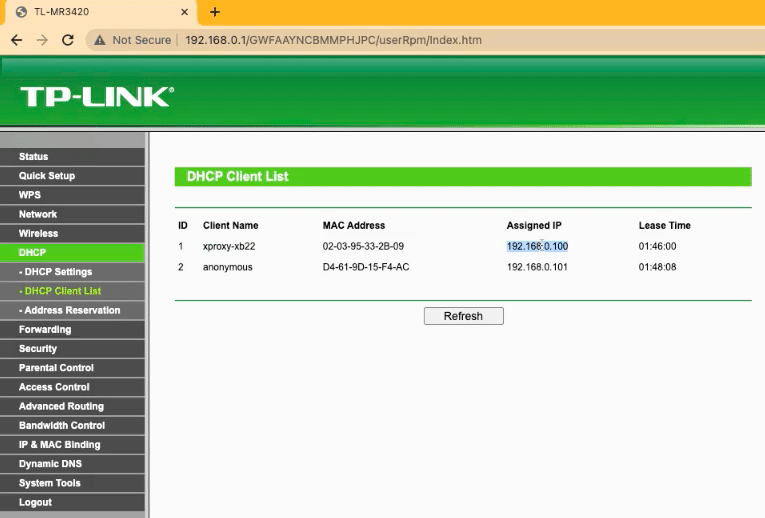Open the Forwarding menu

click(x=72, y=330)
